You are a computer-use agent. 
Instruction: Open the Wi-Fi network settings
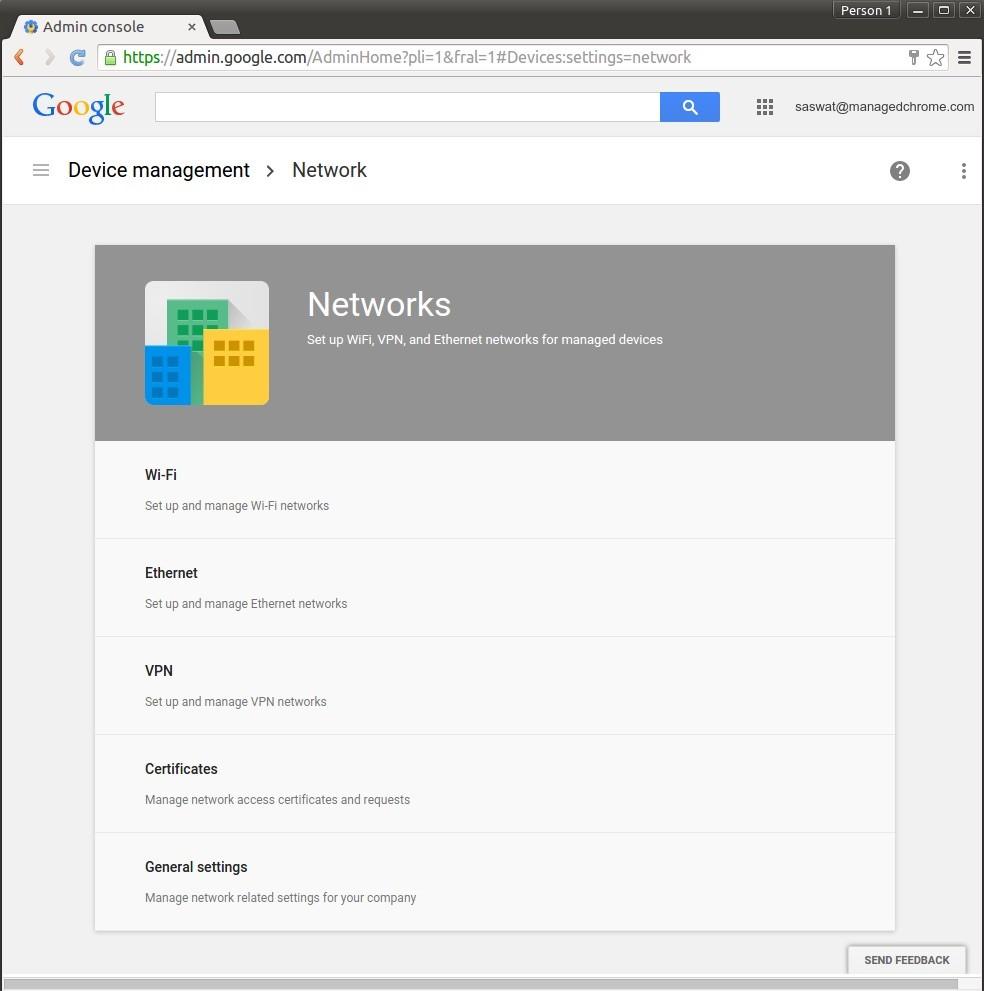point(161,475)
